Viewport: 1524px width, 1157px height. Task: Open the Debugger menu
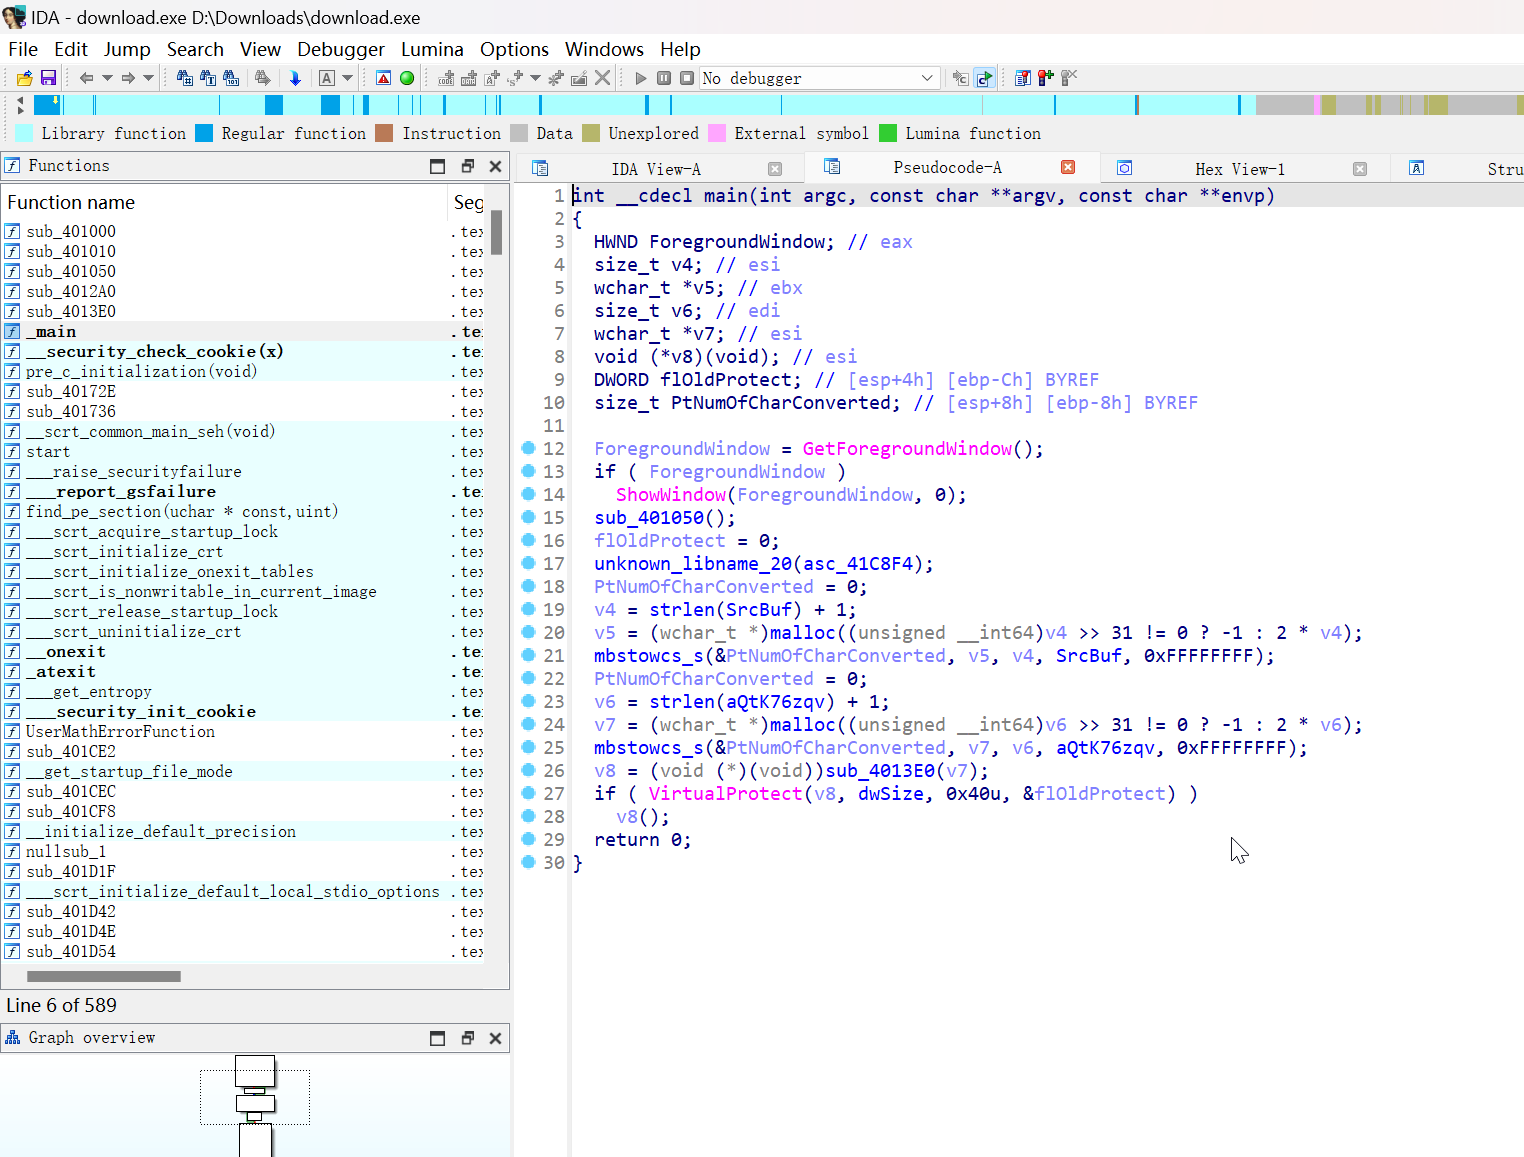coord(341,49)
